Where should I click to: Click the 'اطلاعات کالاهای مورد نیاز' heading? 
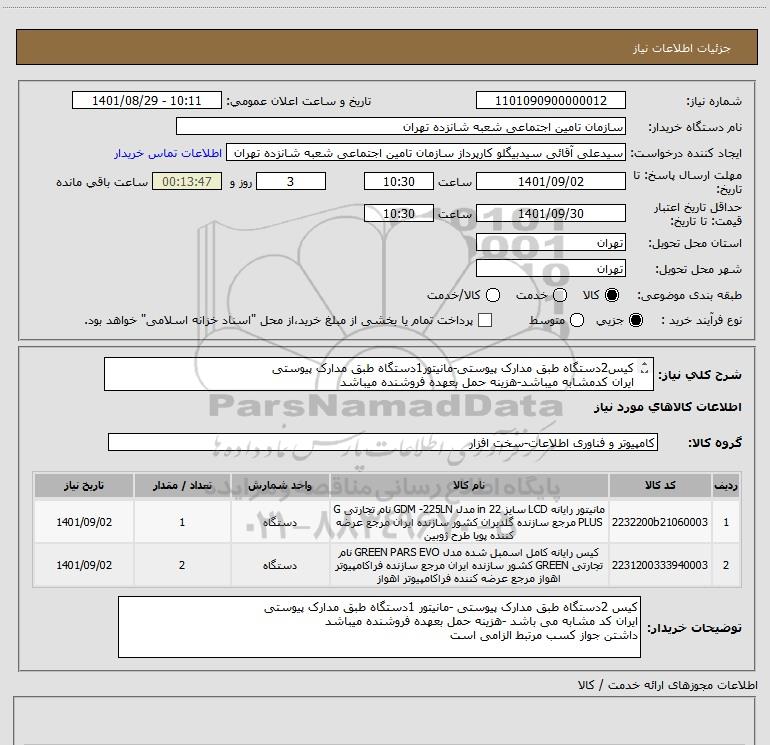click(x=668, y=408)
